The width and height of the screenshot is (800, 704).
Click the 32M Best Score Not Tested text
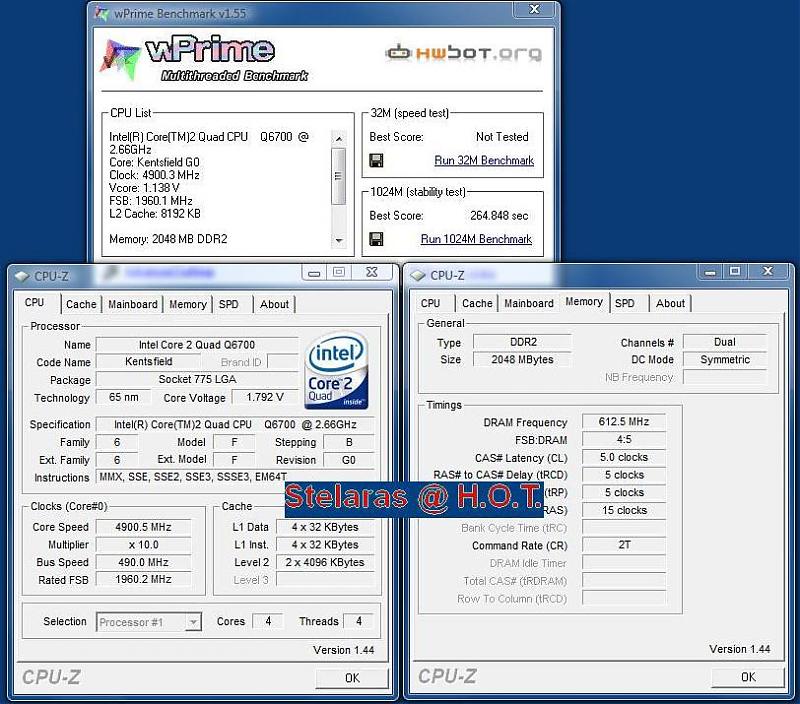click(x=502, y=137)
